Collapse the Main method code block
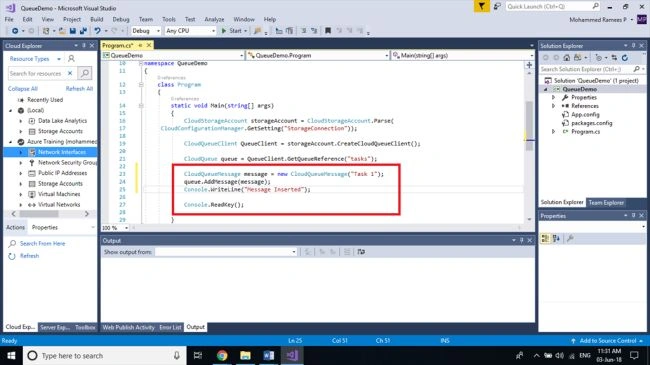 [x=141, y=106]
